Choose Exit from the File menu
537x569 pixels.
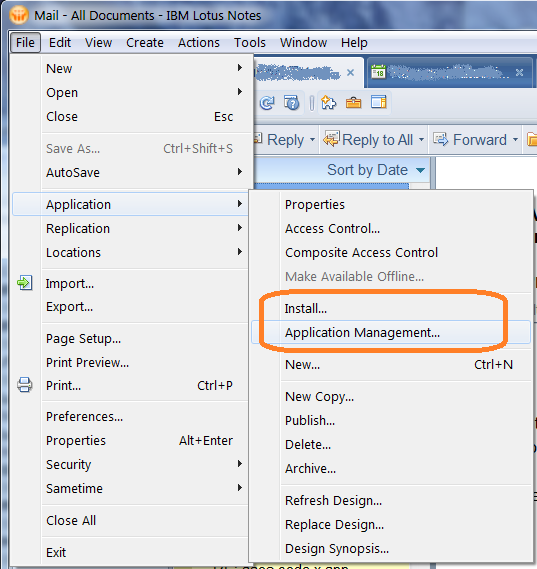131,552
